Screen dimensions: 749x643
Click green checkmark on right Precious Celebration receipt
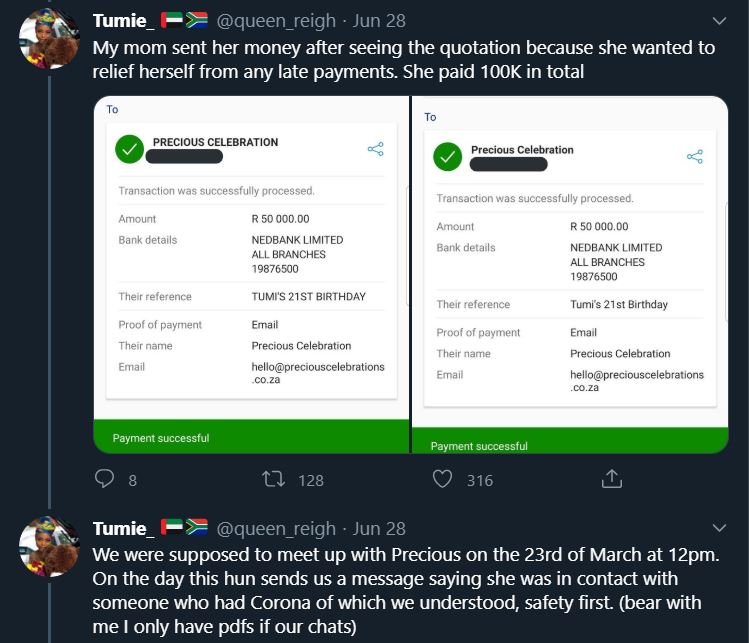point(448,157)
